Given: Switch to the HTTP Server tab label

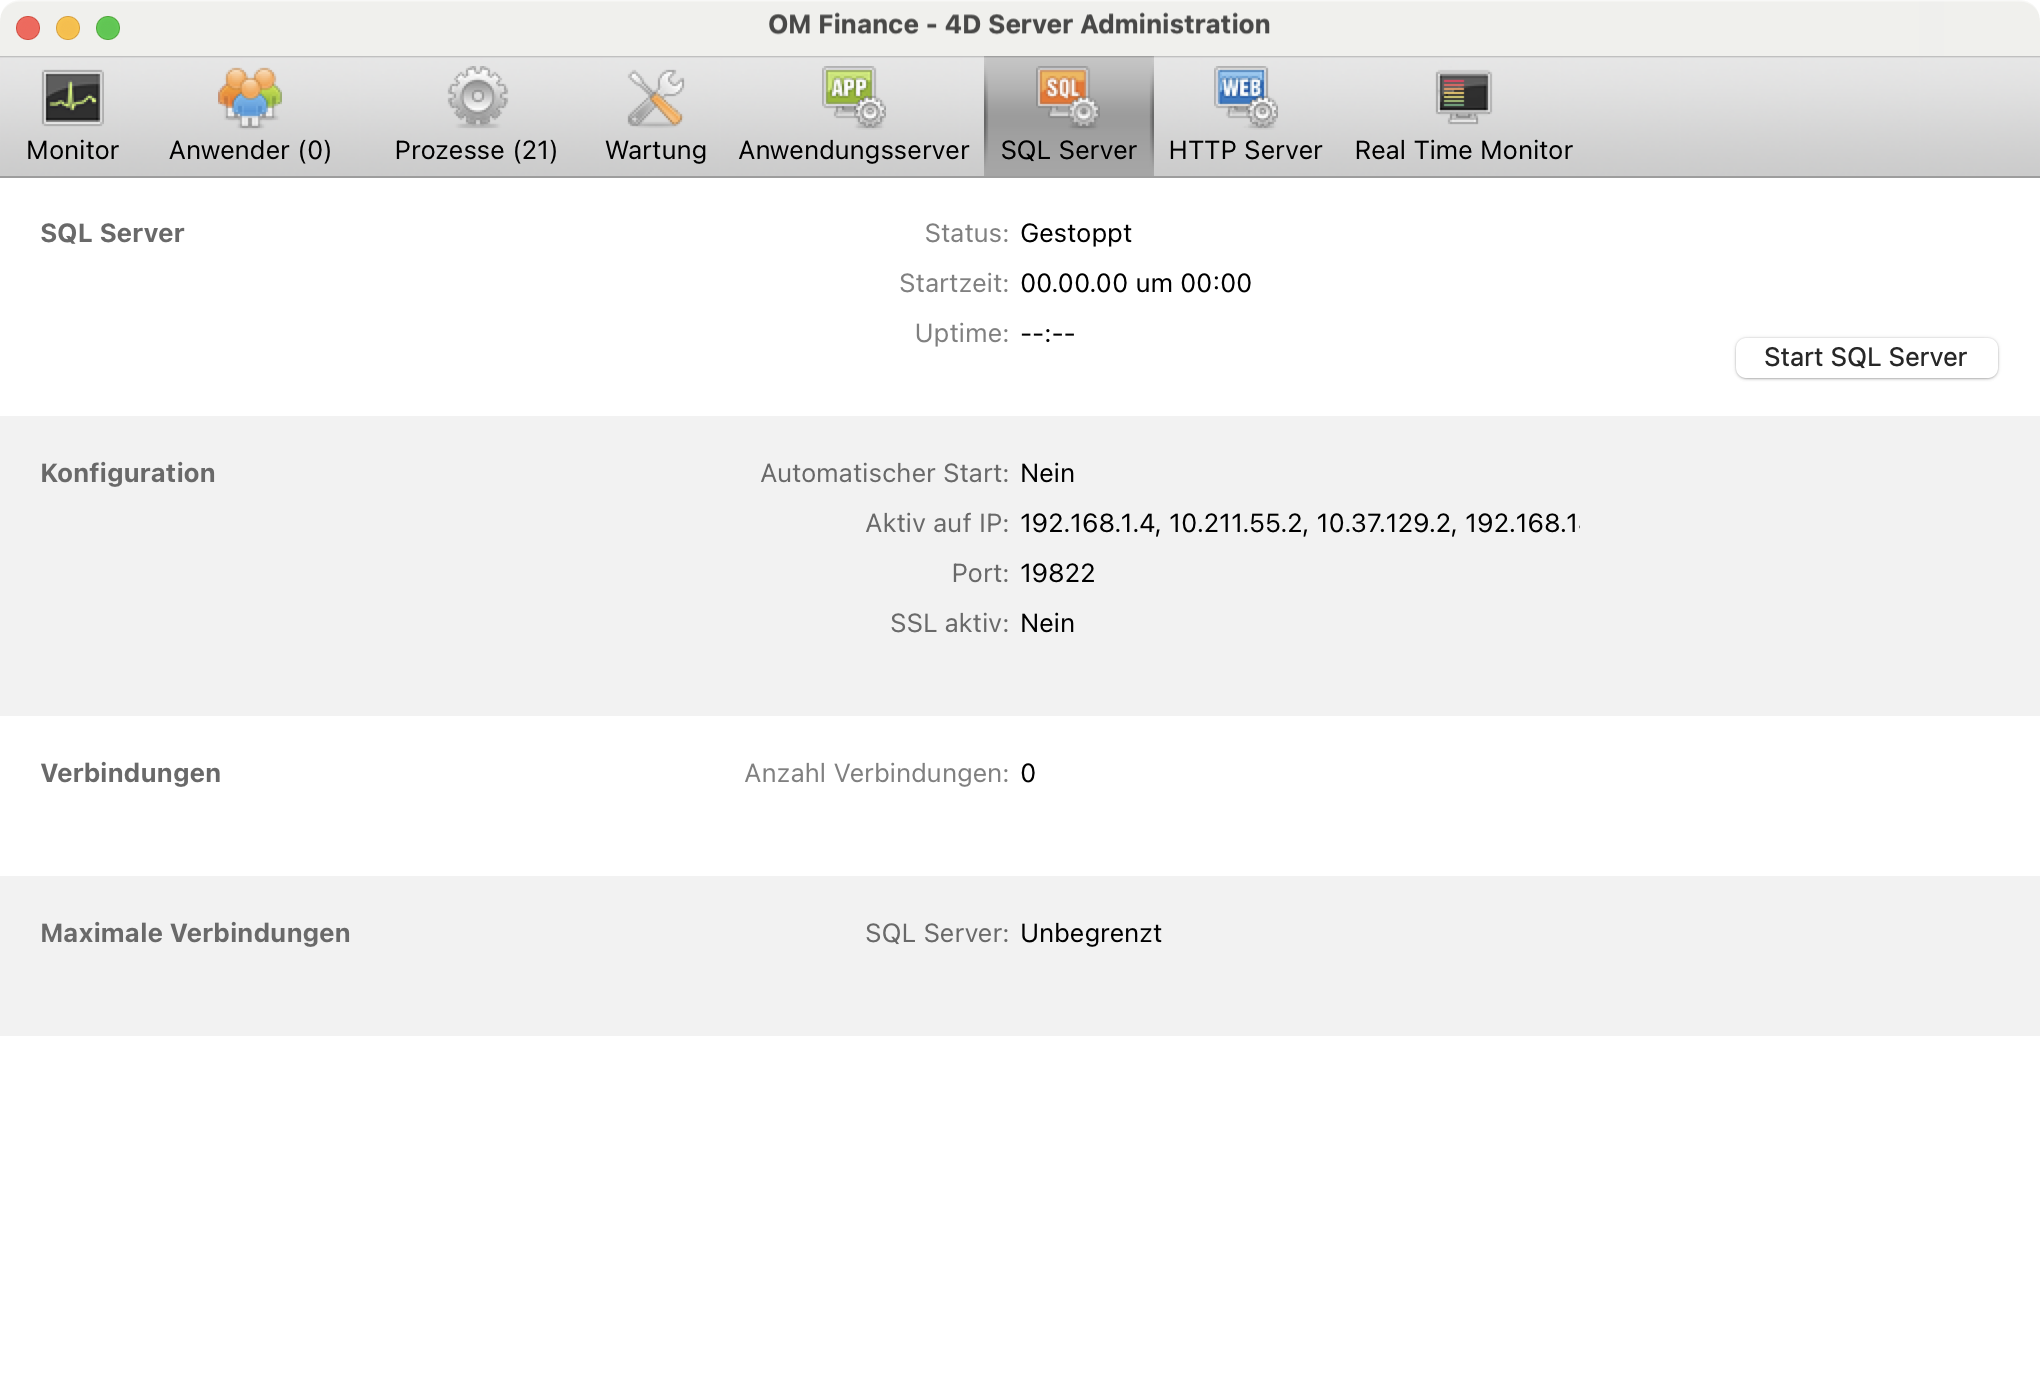Looking at the screenshot, I should click(x=1245, y=150).
